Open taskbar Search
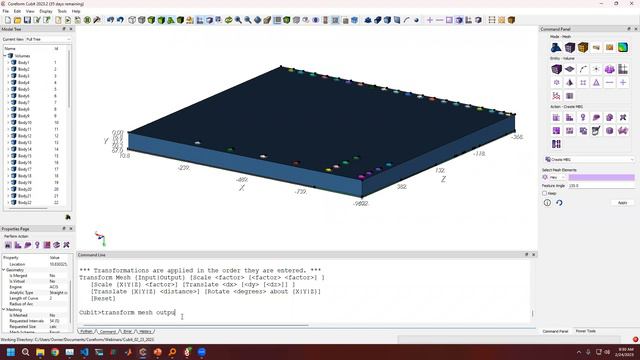The image size is (640, 360). pyautogui.click(x=25, y=352)
